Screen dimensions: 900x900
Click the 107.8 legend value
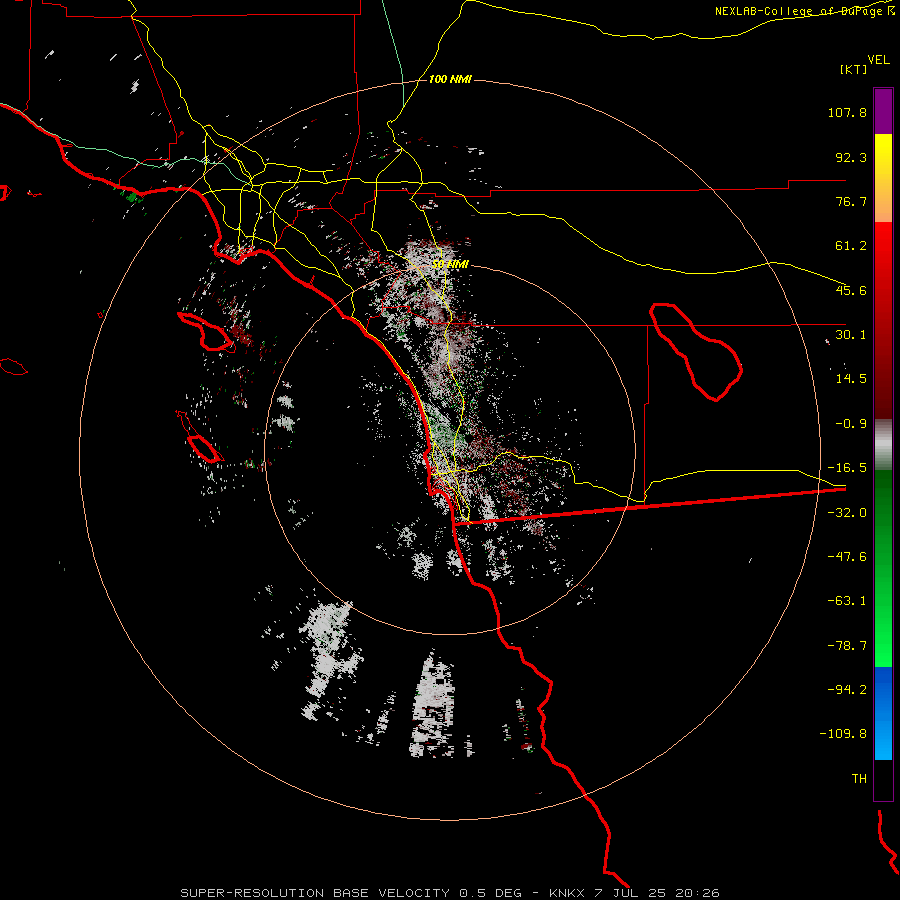pos(847,112)
